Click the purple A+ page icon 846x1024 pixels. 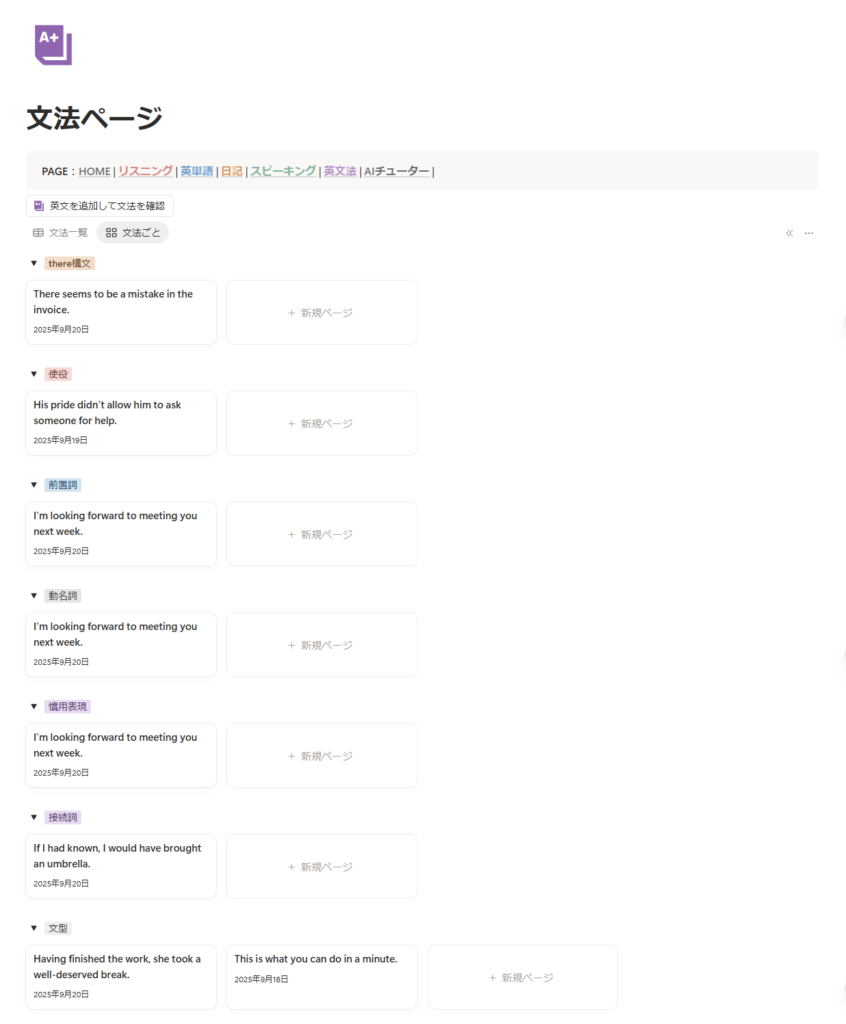pos(53,46)
